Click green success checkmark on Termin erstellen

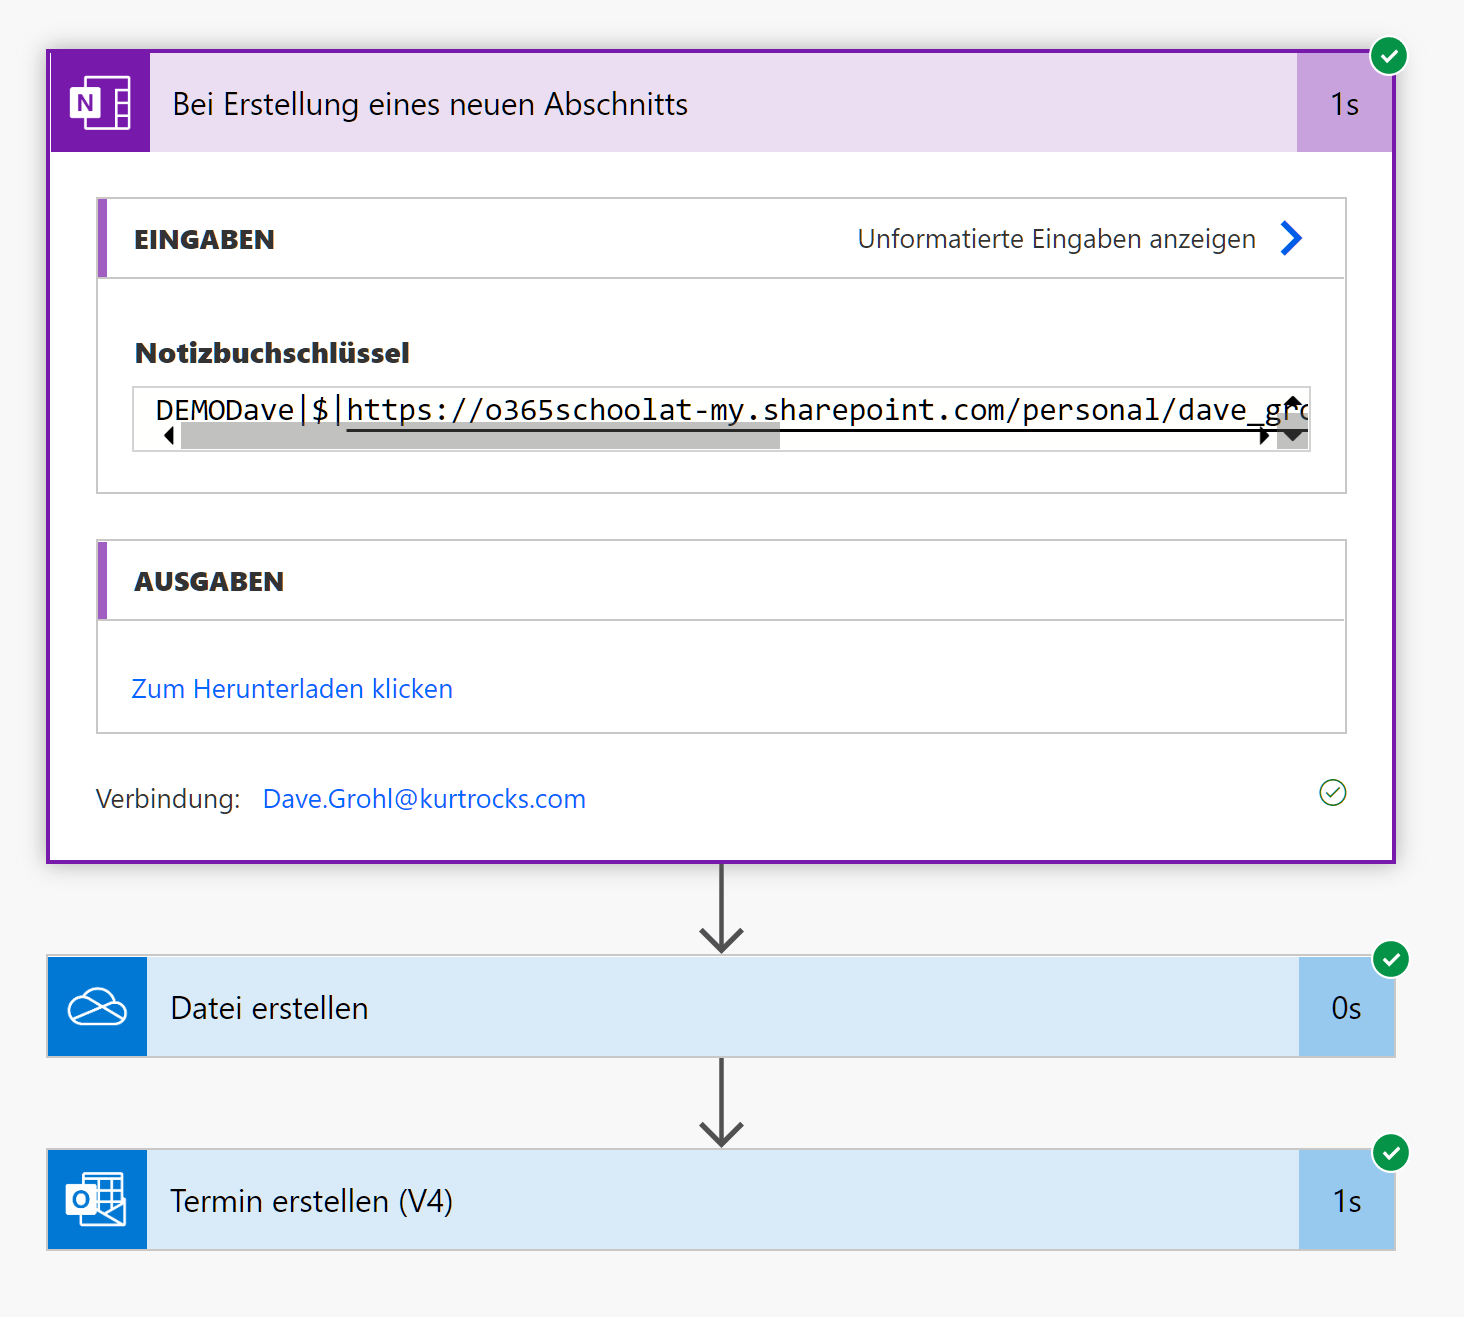point(1390,1153)
